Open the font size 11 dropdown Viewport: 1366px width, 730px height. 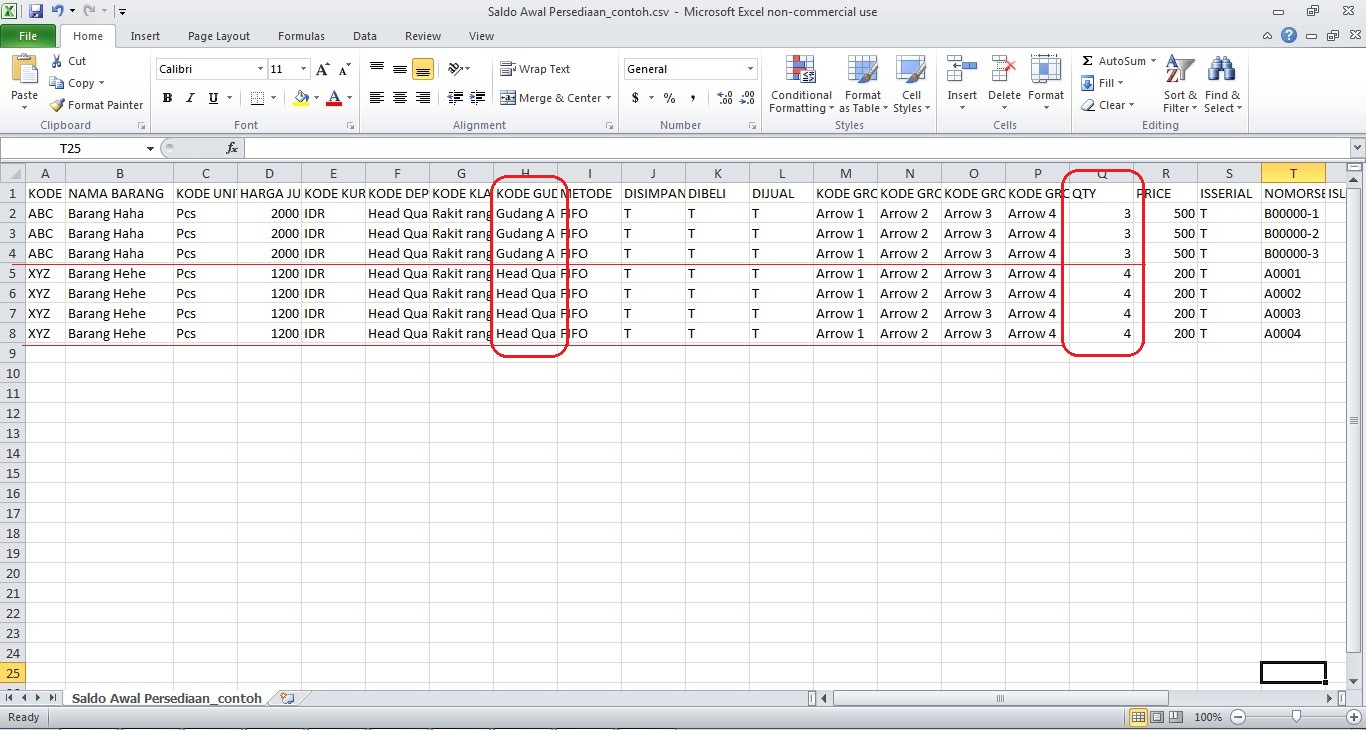tap(304, 69)
